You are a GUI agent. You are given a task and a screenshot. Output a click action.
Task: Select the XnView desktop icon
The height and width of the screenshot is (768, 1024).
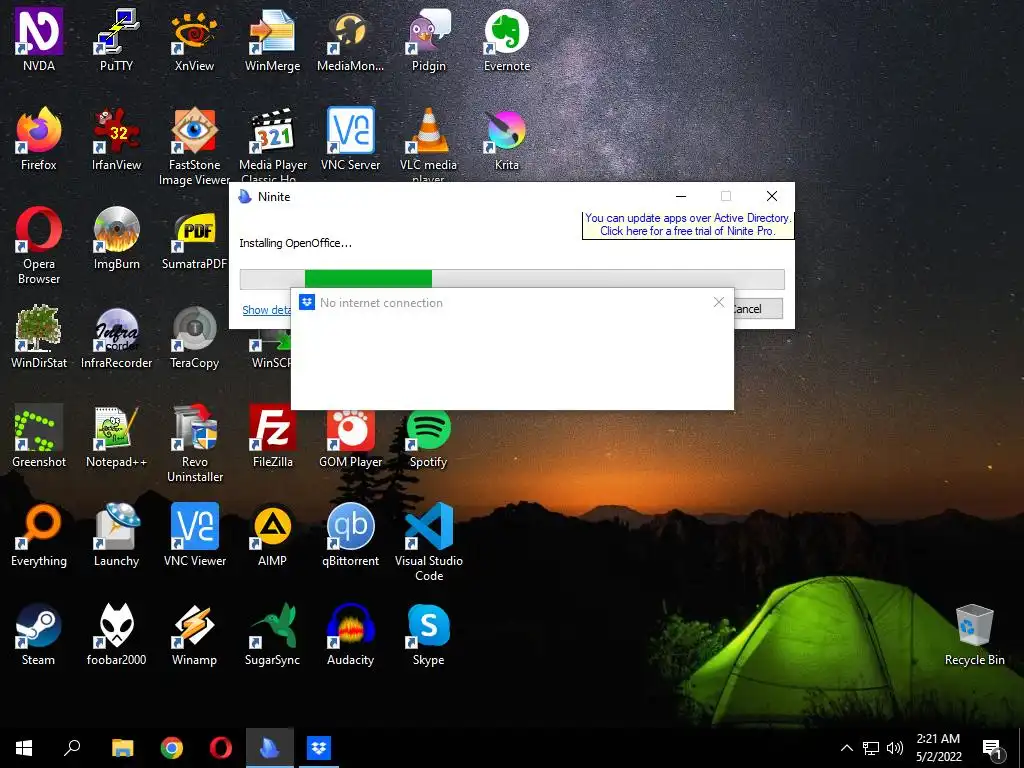pos(194,39)
